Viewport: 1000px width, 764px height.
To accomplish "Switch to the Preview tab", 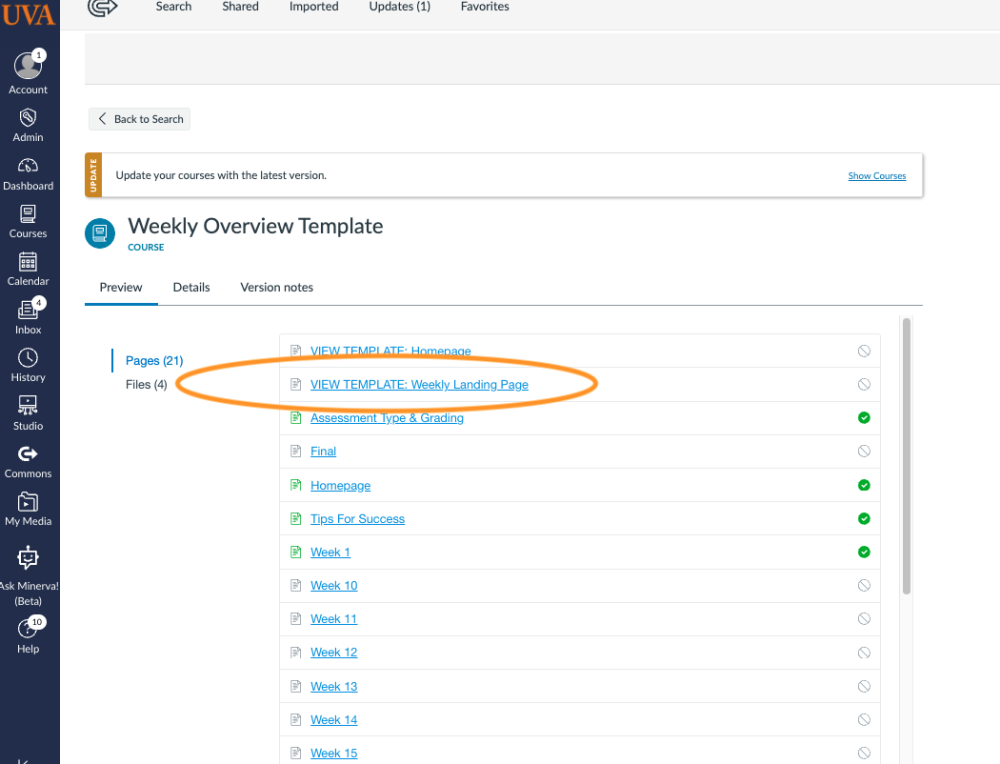I will click(x=121, y=288).
